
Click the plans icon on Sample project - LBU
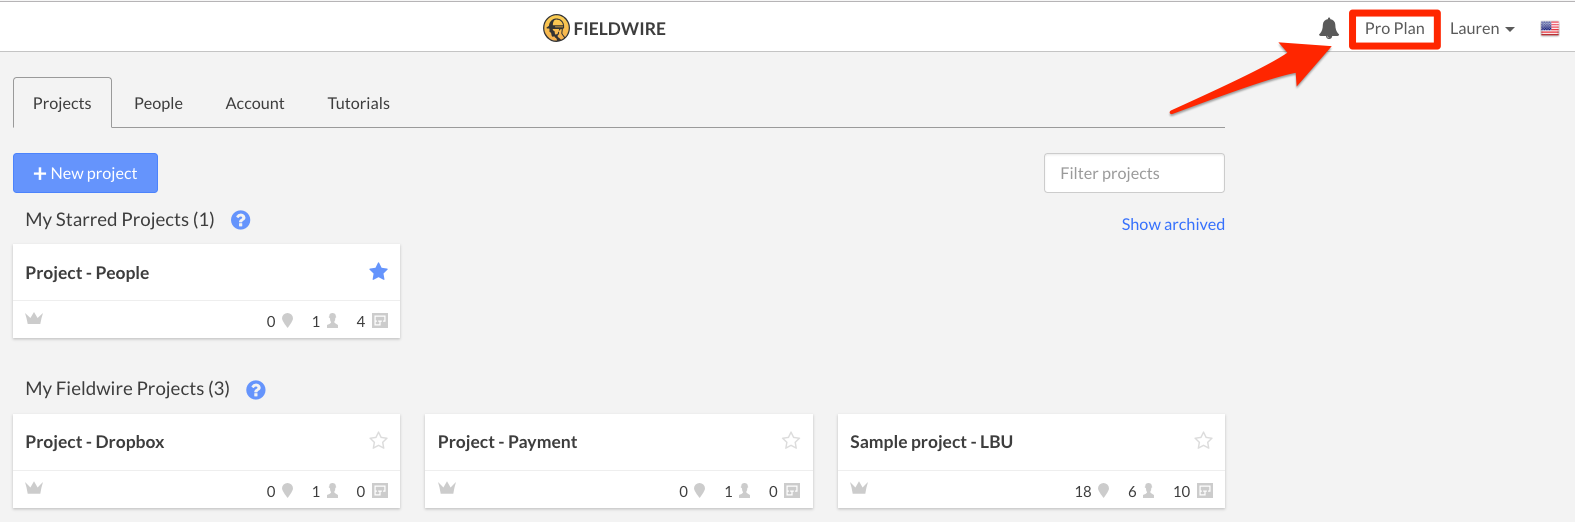click(x=1205, y=490)
